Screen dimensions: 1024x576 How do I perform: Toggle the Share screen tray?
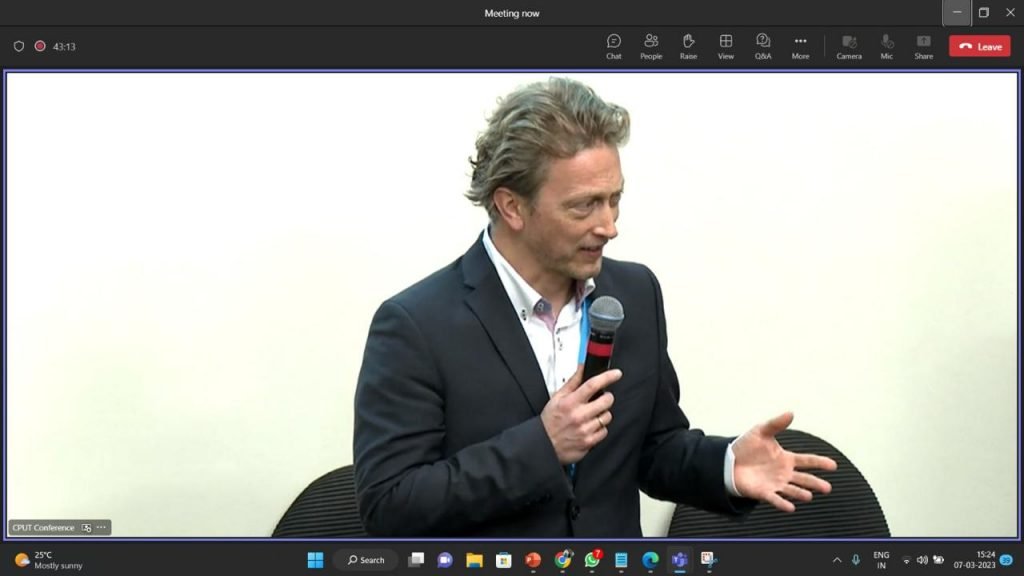(x=923, y=46)
